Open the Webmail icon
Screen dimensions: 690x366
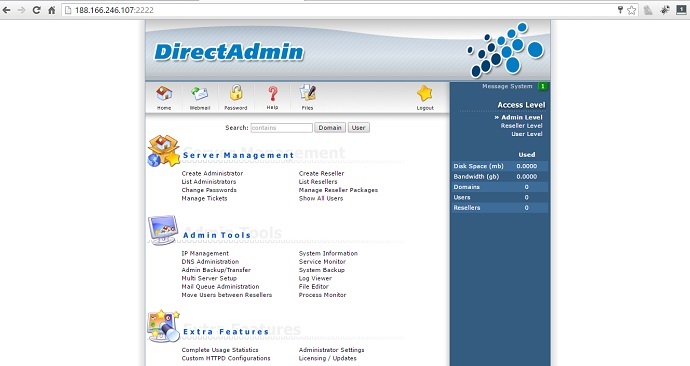pyautogui.click(x=199, y=93)
